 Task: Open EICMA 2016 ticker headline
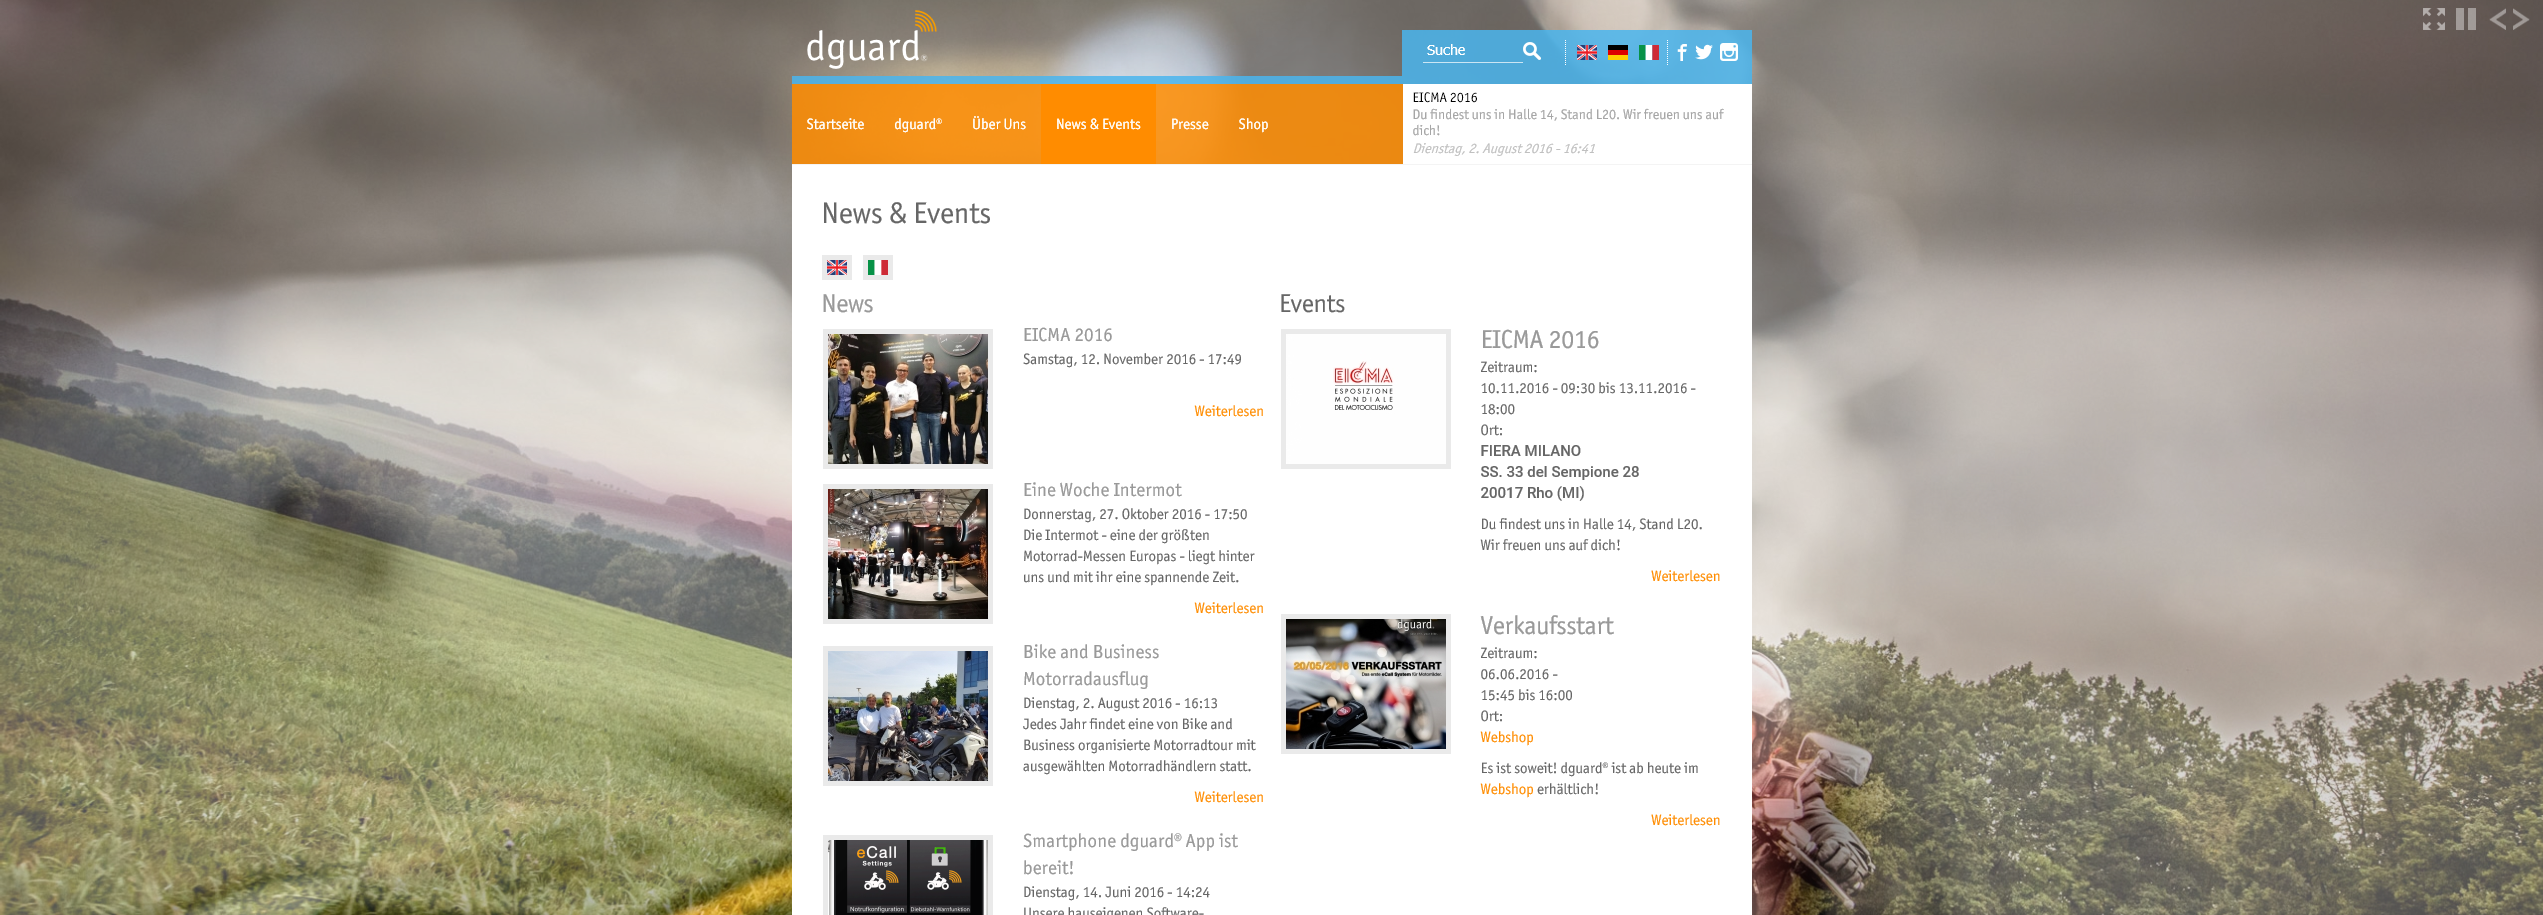point(1445,97)
